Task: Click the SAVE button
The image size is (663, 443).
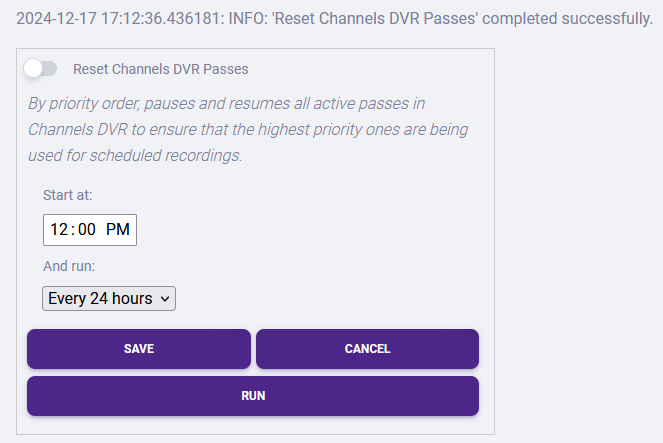Action: pyautogui.click(x=139, y=349)
